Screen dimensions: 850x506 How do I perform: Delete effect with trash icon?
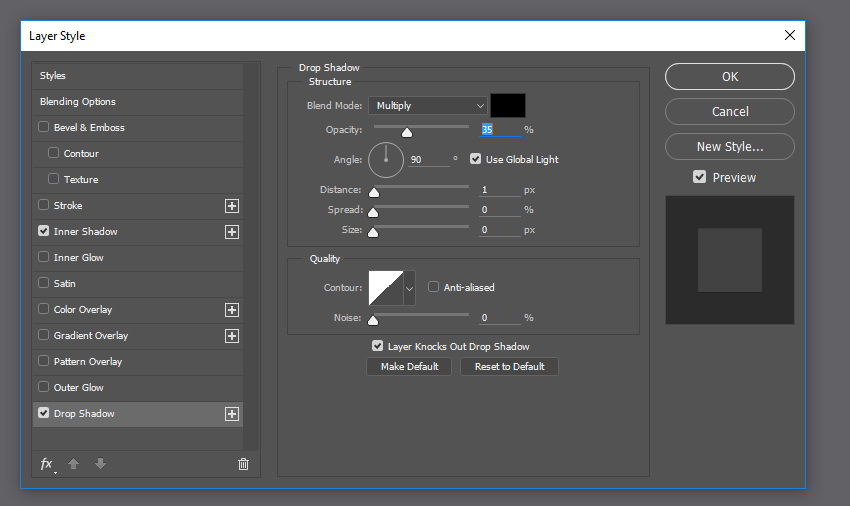pyautogui.click(x=243, y=464)
